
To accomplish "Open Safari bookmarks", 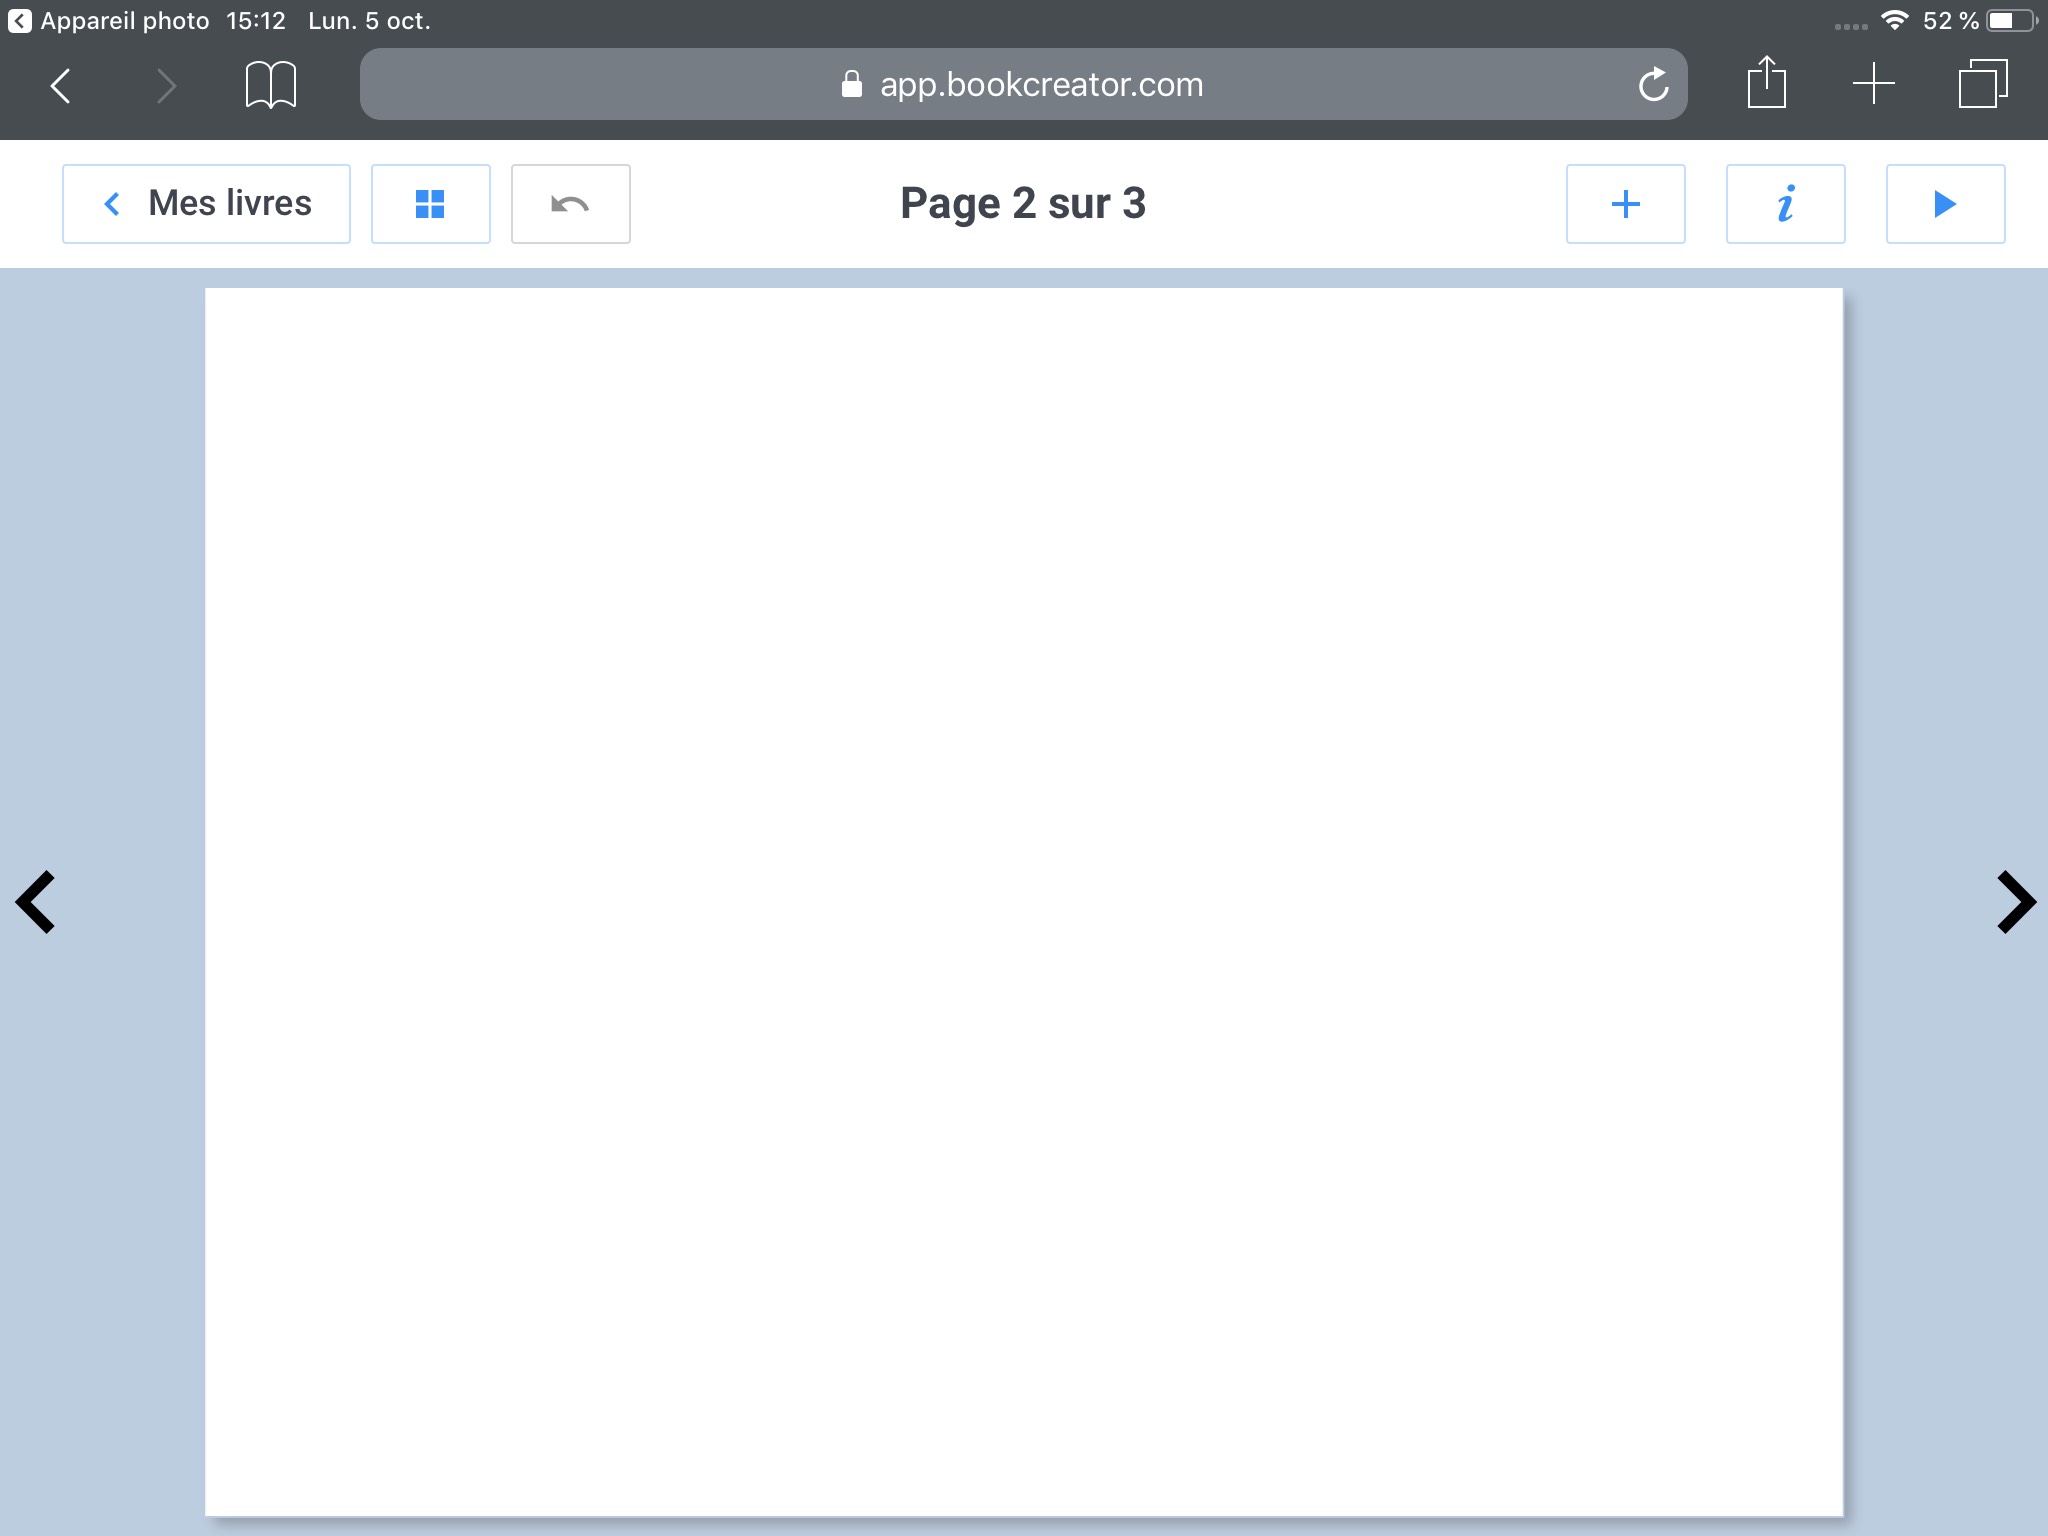I will tap(270, 85).
